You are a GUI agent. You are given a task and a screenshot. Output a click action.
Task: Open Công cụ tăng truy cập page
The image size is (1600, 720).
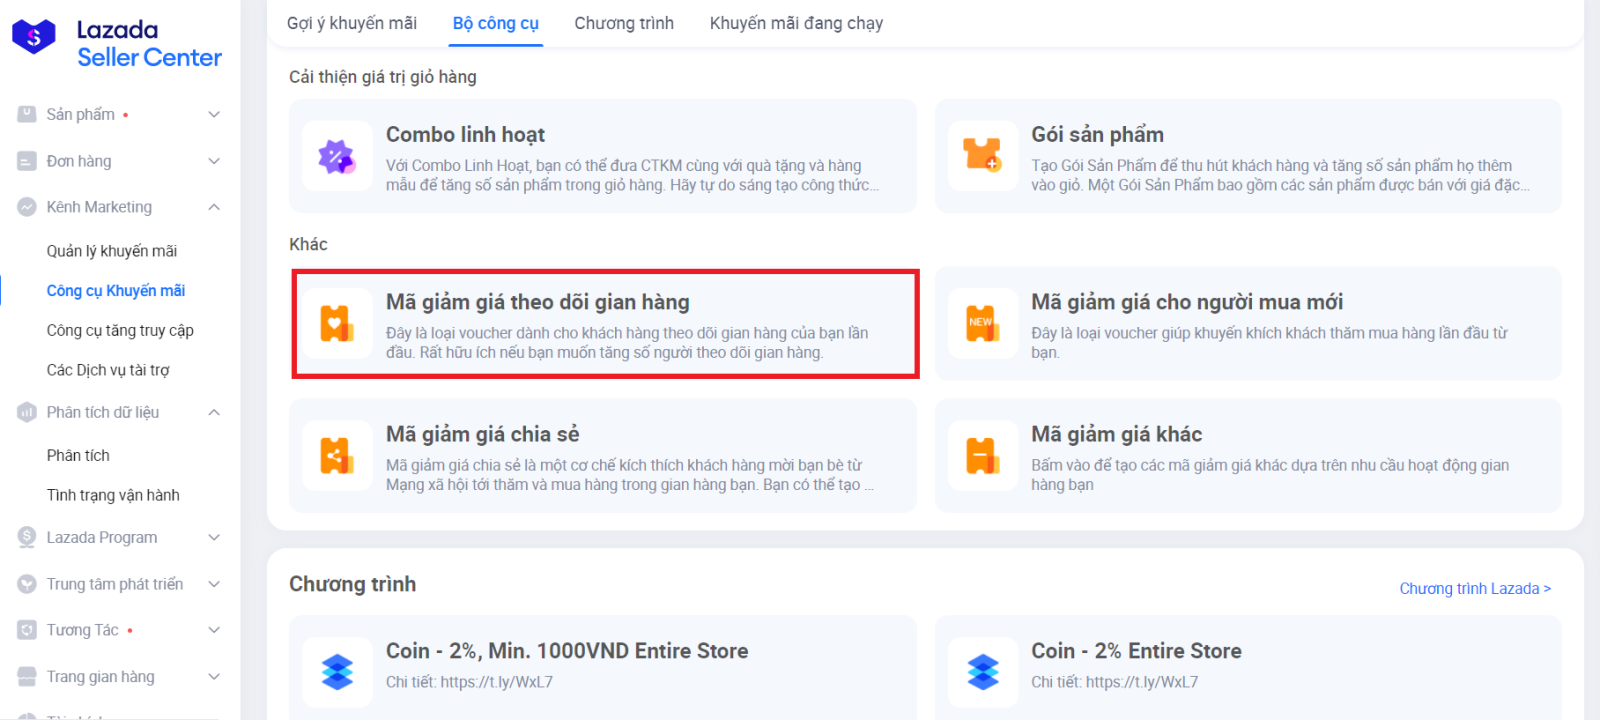(x=120, y=330)
